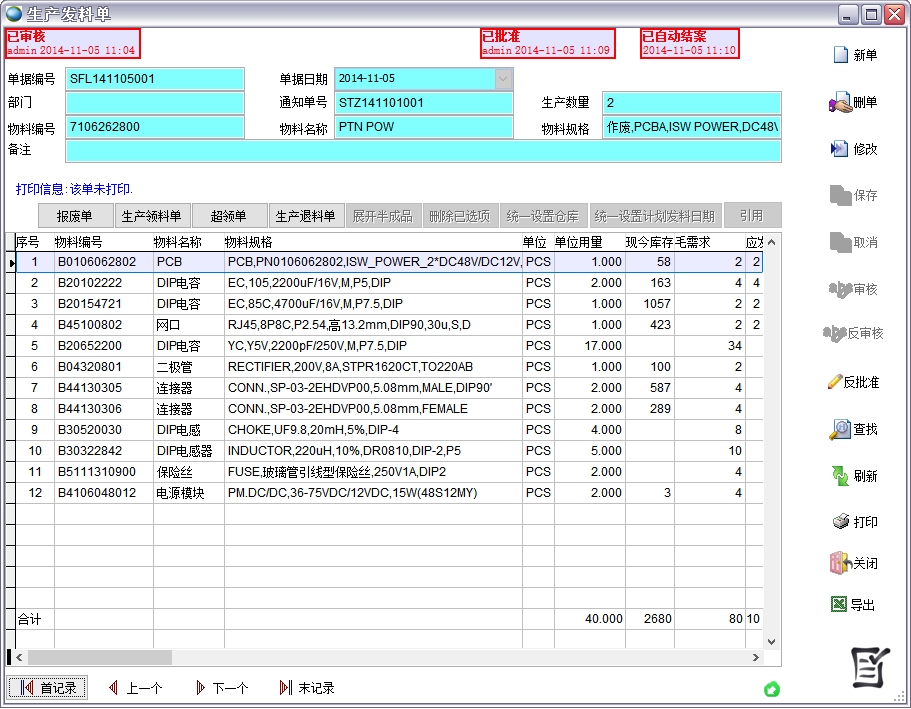Jump to the last record with 末记录
The image size is (911, 709).
pyautogui.click(x=307, y=688)
